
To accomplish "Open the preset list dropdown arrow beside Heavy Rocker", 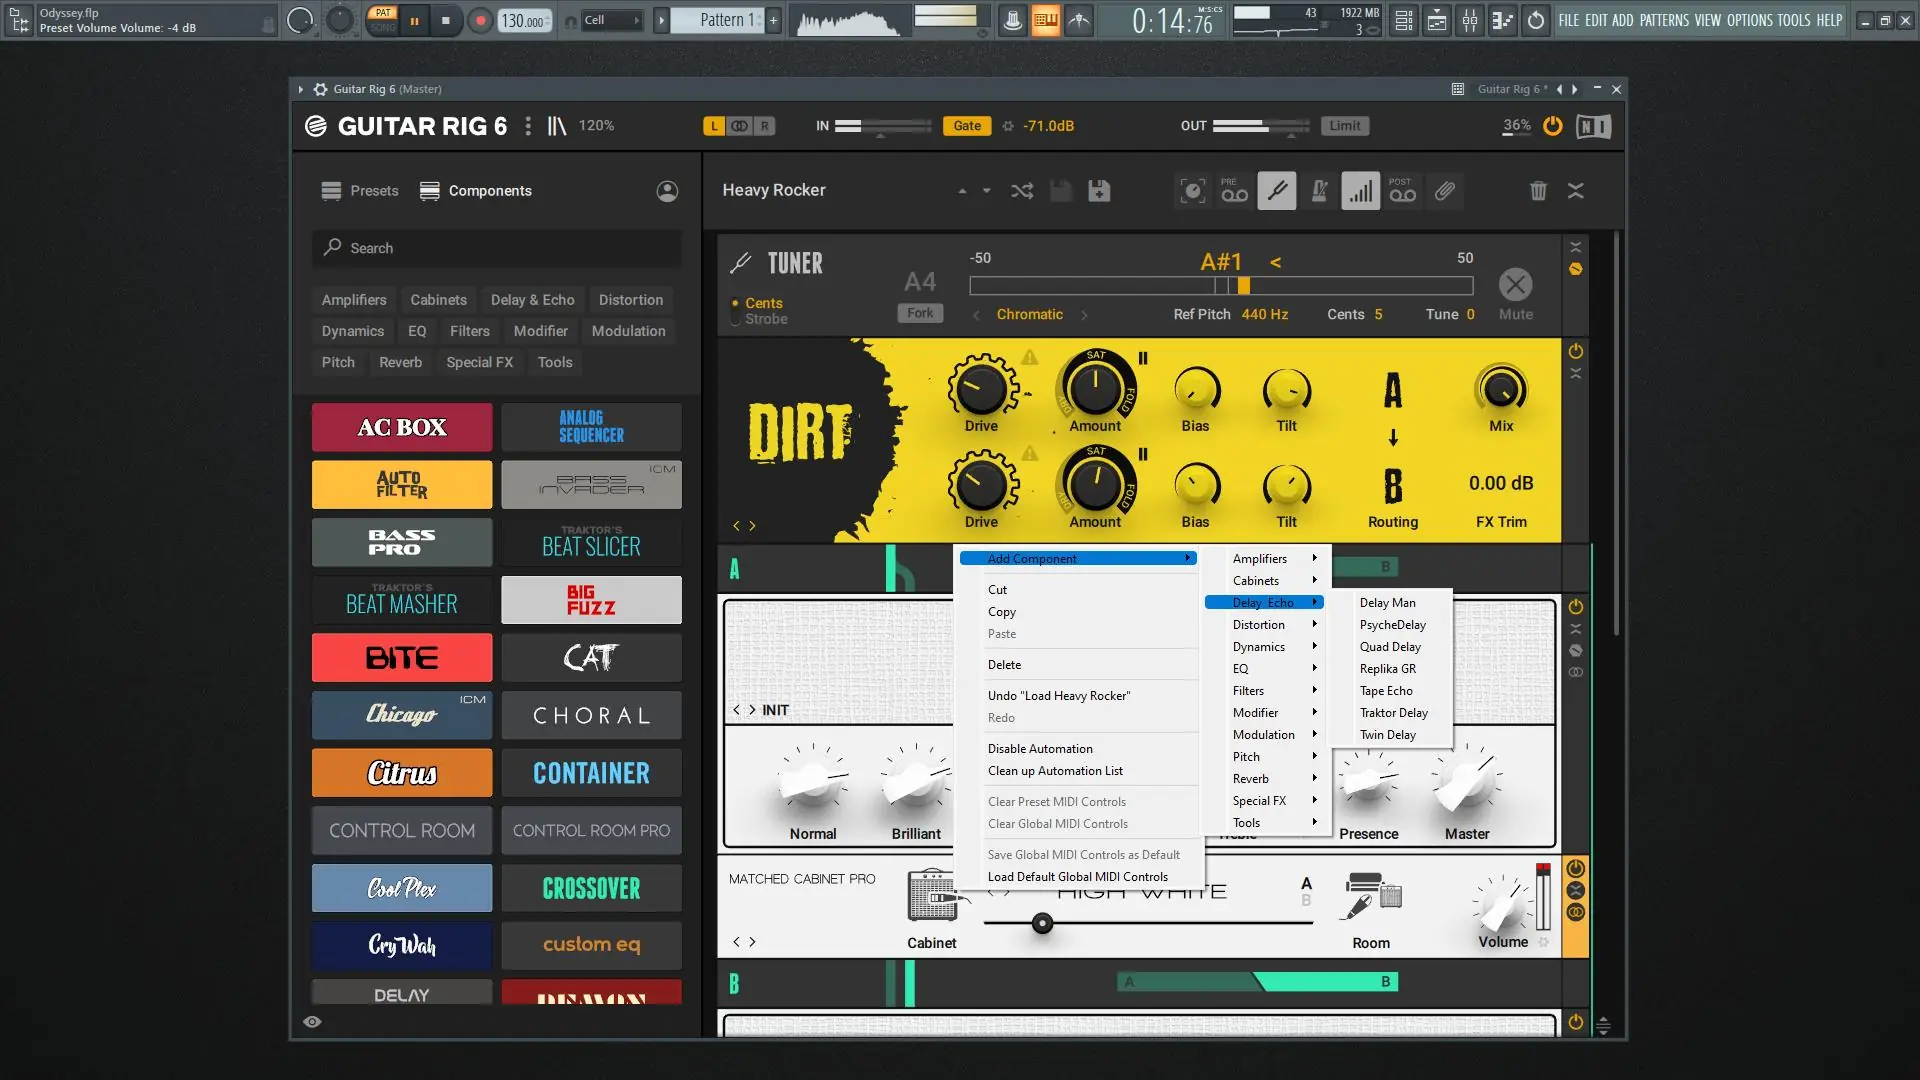I will [986, 191].
